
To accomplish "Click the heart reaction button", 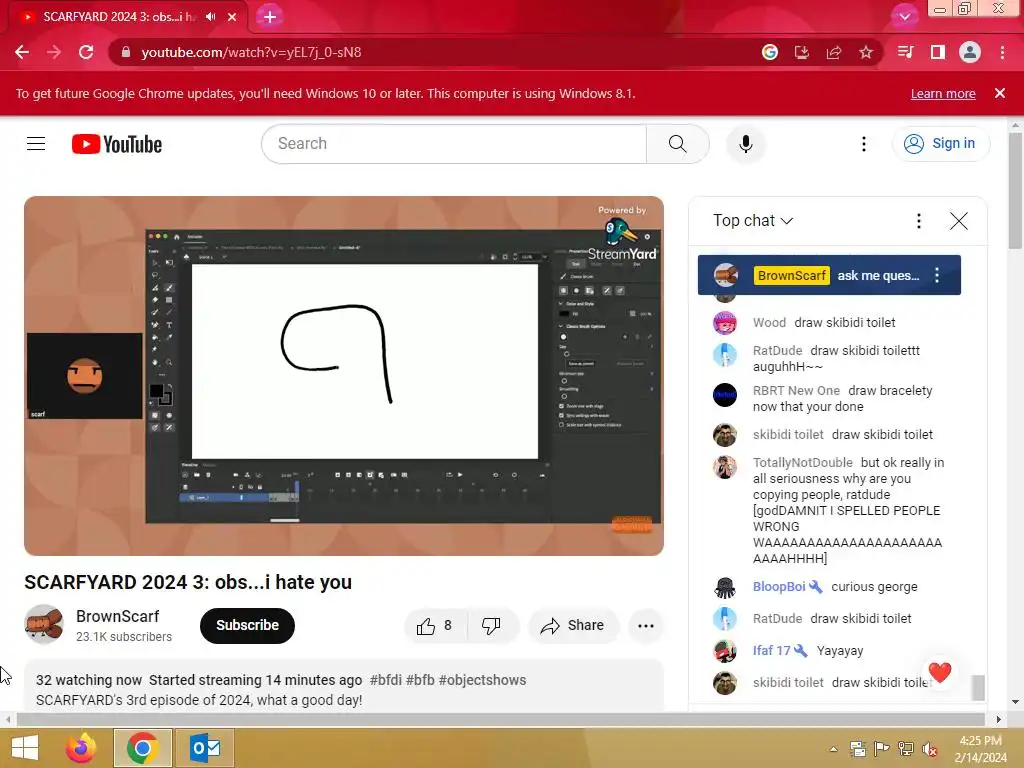I will (940, 672).
